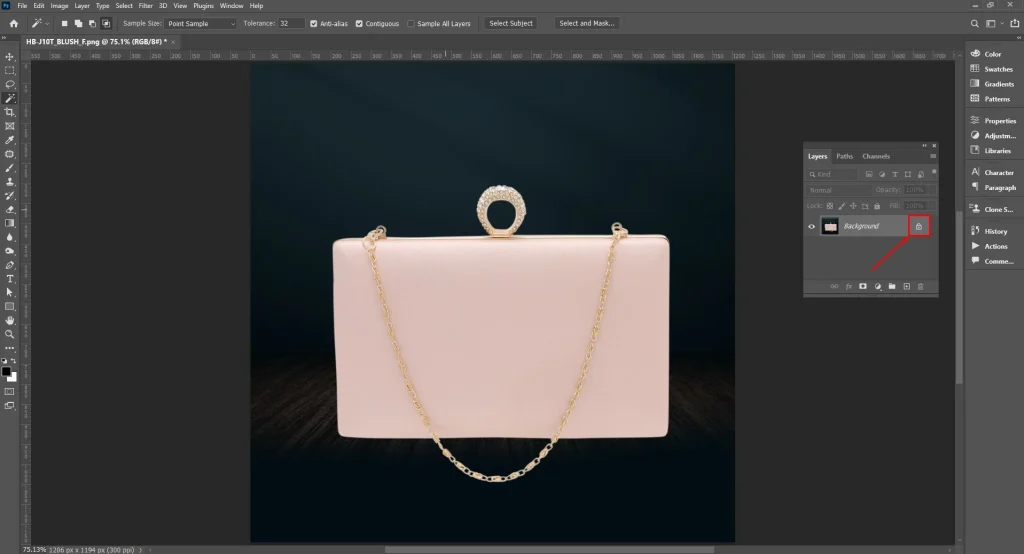Click Select and Mask button
Screen dimensions: 1024x554
[586, 24]
